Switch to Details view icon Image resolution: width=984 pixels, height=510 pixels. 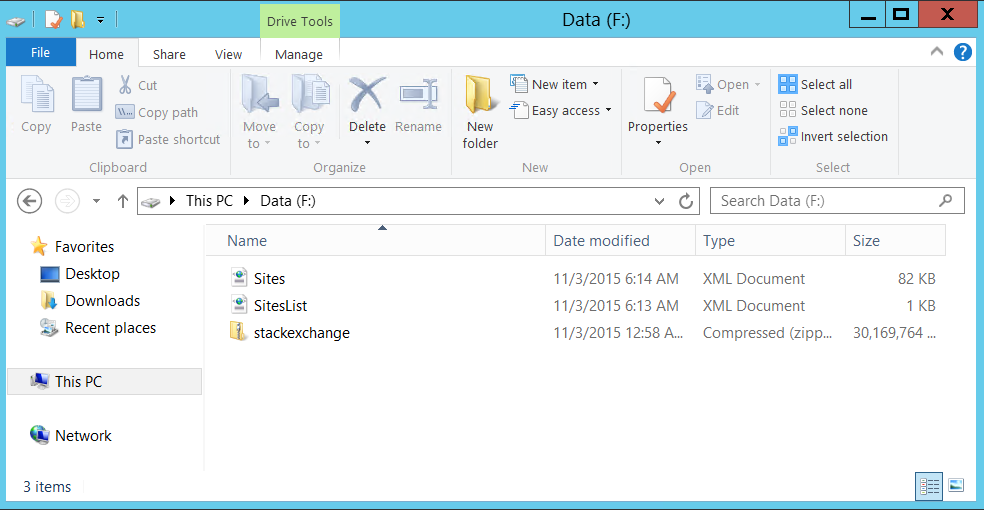pyautogui.click(x=929, y=486)
